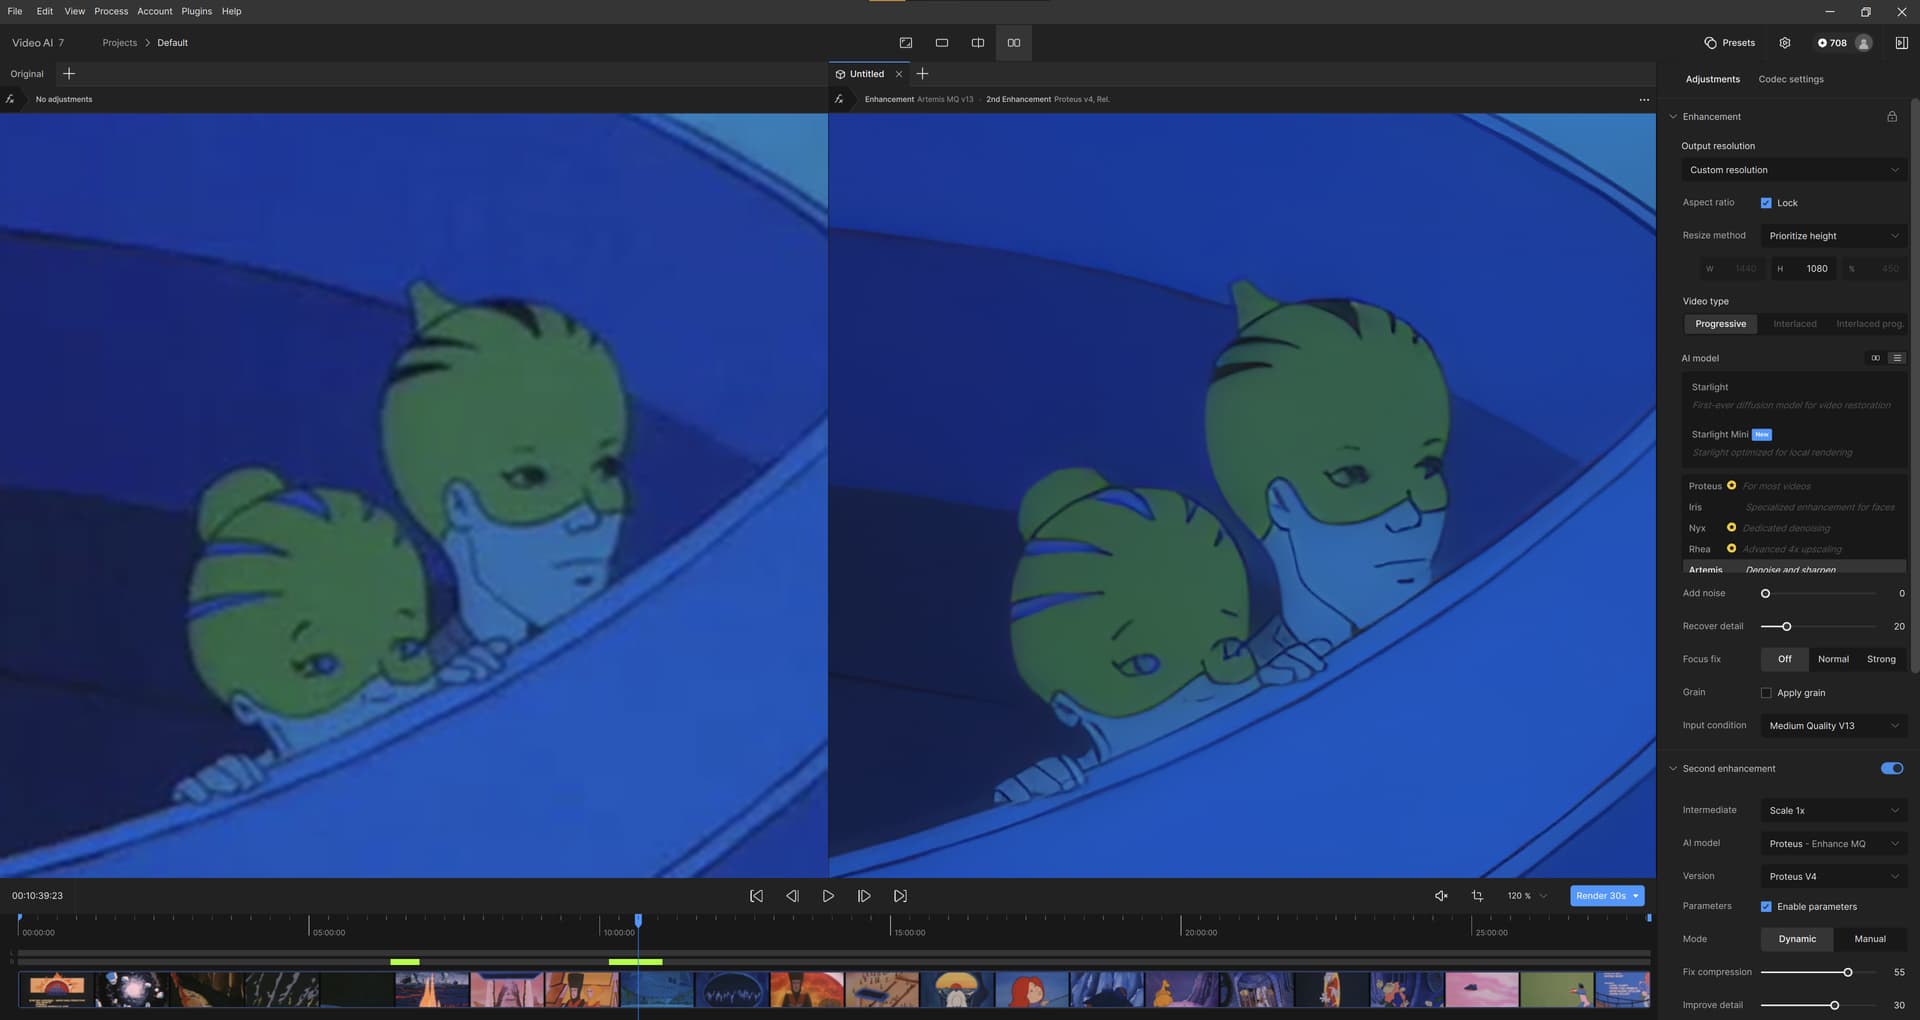This screenshot has width=1920, height=1020.
Task: Open the Plugins menu
Action: pyautogui.click(x=196, y=11)
